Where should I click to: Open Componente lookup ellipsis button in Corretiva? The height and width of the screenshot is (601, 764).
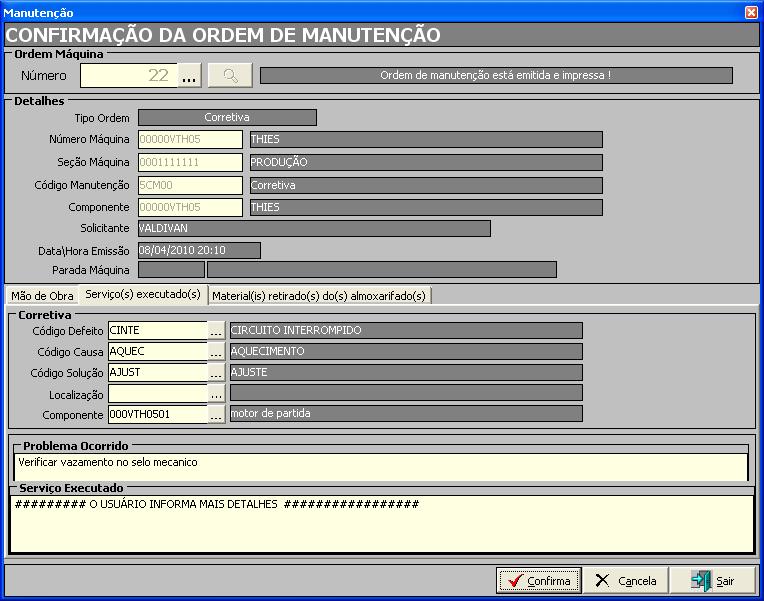(x=216, y=414)
